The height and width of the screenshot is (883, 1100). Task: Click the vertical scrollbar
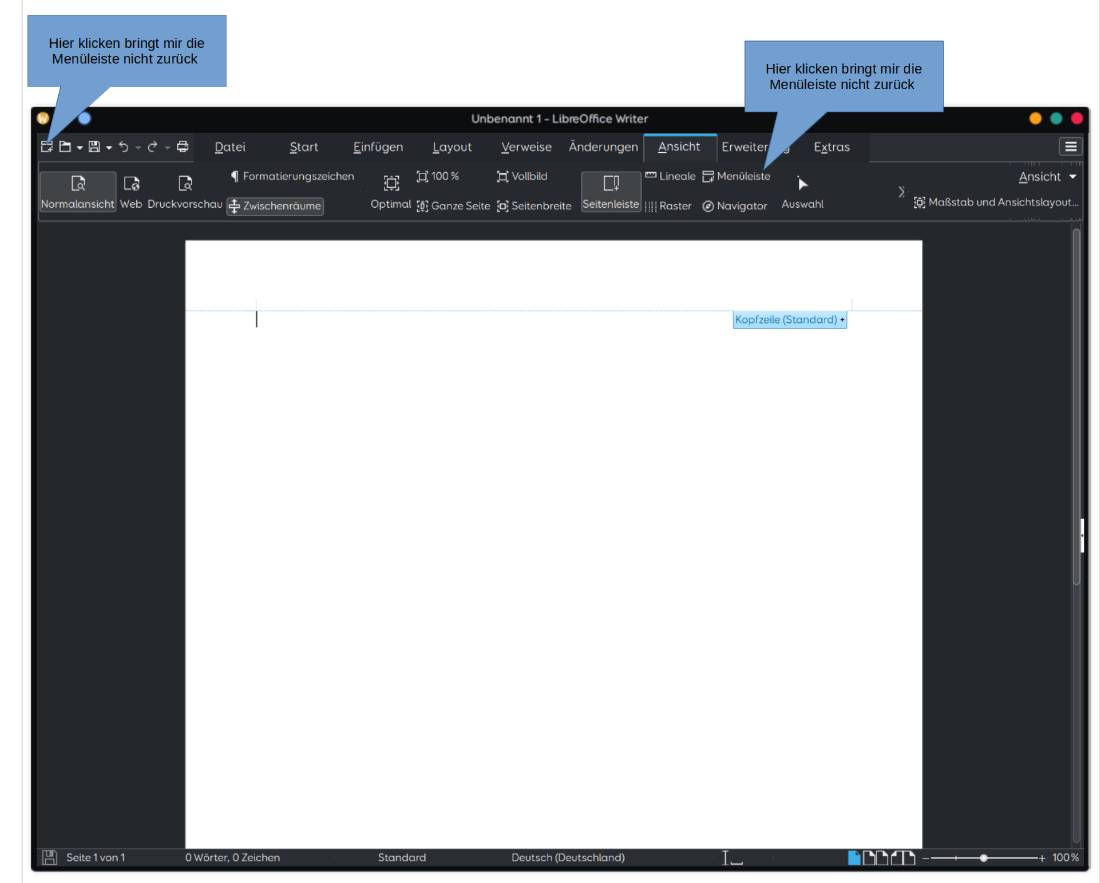click(x=1076, y=407)
